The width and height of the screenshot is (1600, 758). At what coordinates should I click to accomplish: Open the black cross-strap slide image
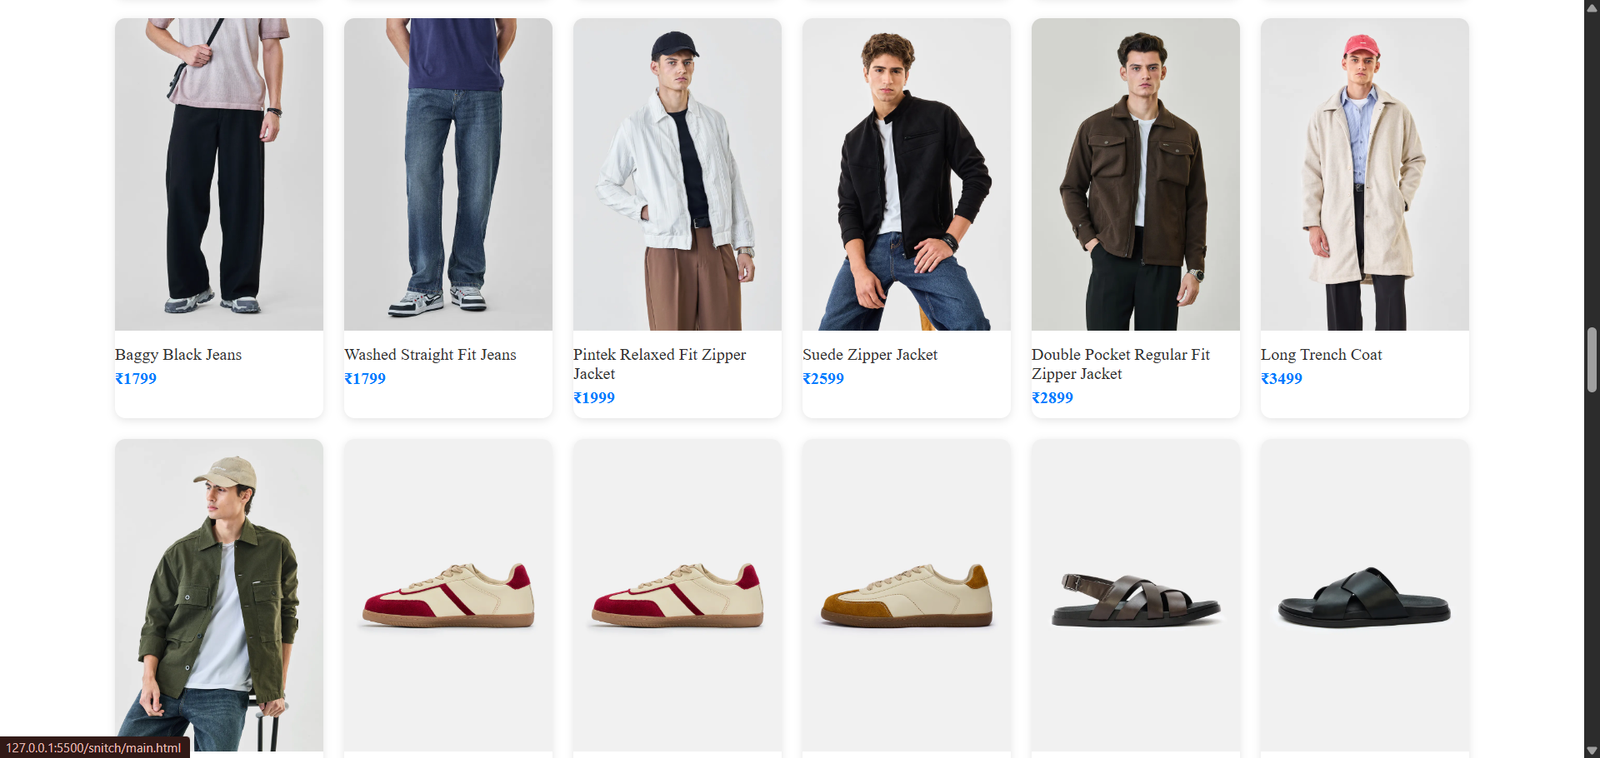click(x=1364, y=598)
